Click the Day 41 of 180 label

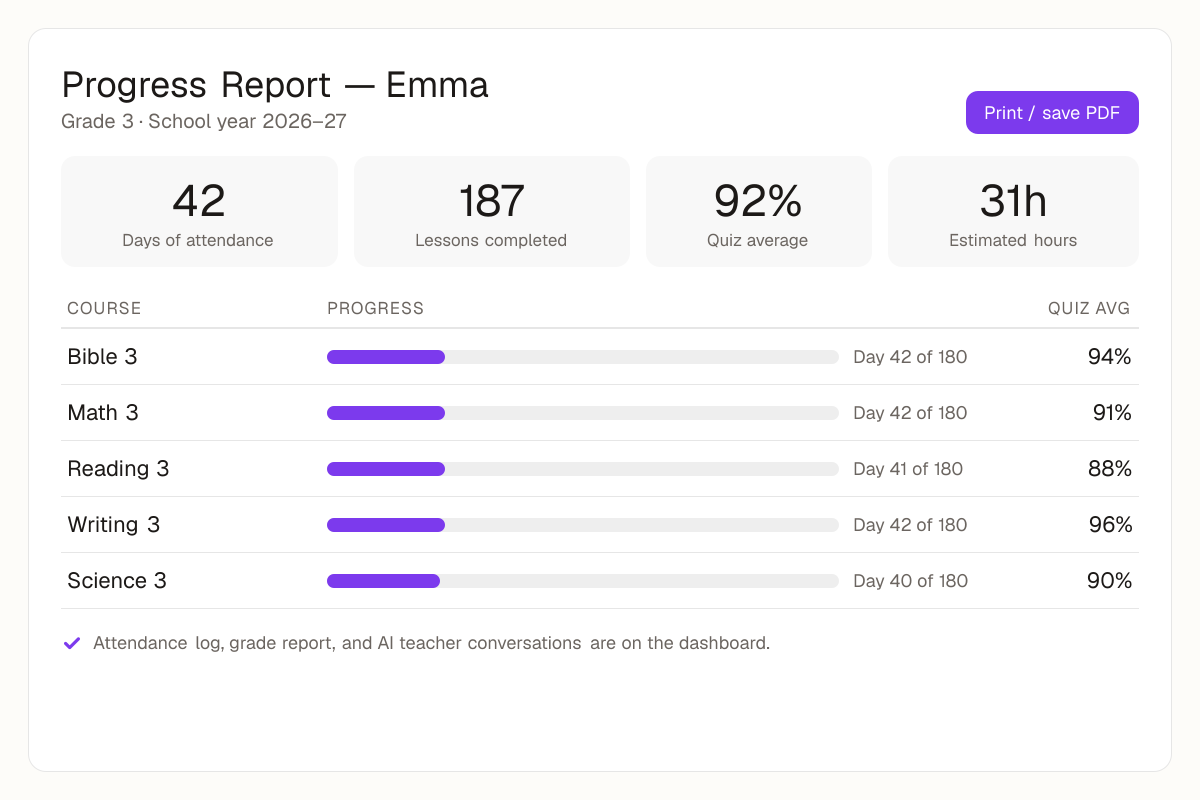coord(908,469)
